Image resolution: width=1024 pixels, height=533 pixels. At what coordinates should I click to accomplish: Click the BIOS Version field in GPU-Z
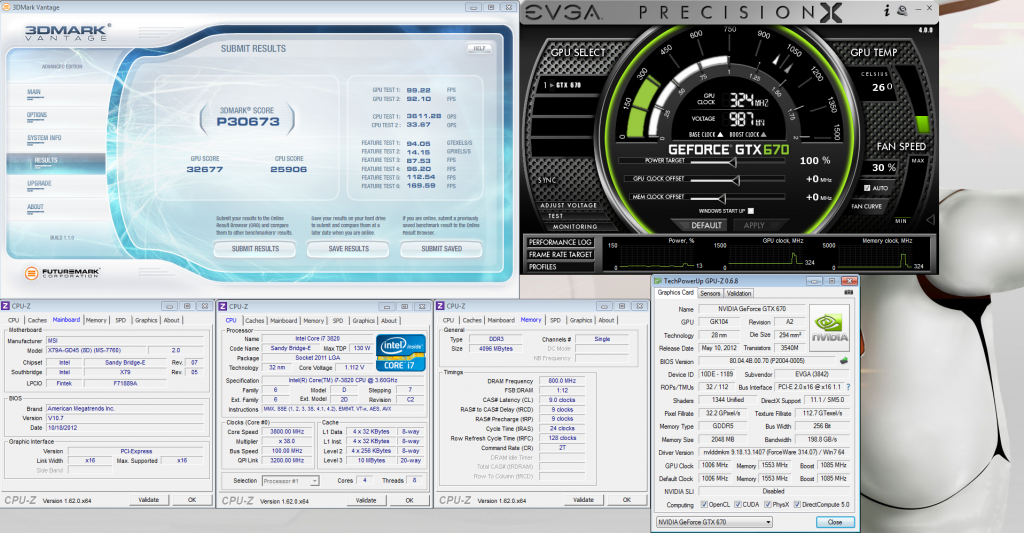point(767,361)
